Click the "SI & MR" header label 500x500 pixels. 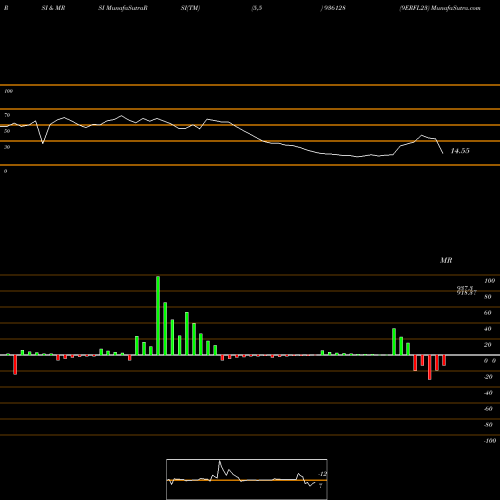coord(53,8)
